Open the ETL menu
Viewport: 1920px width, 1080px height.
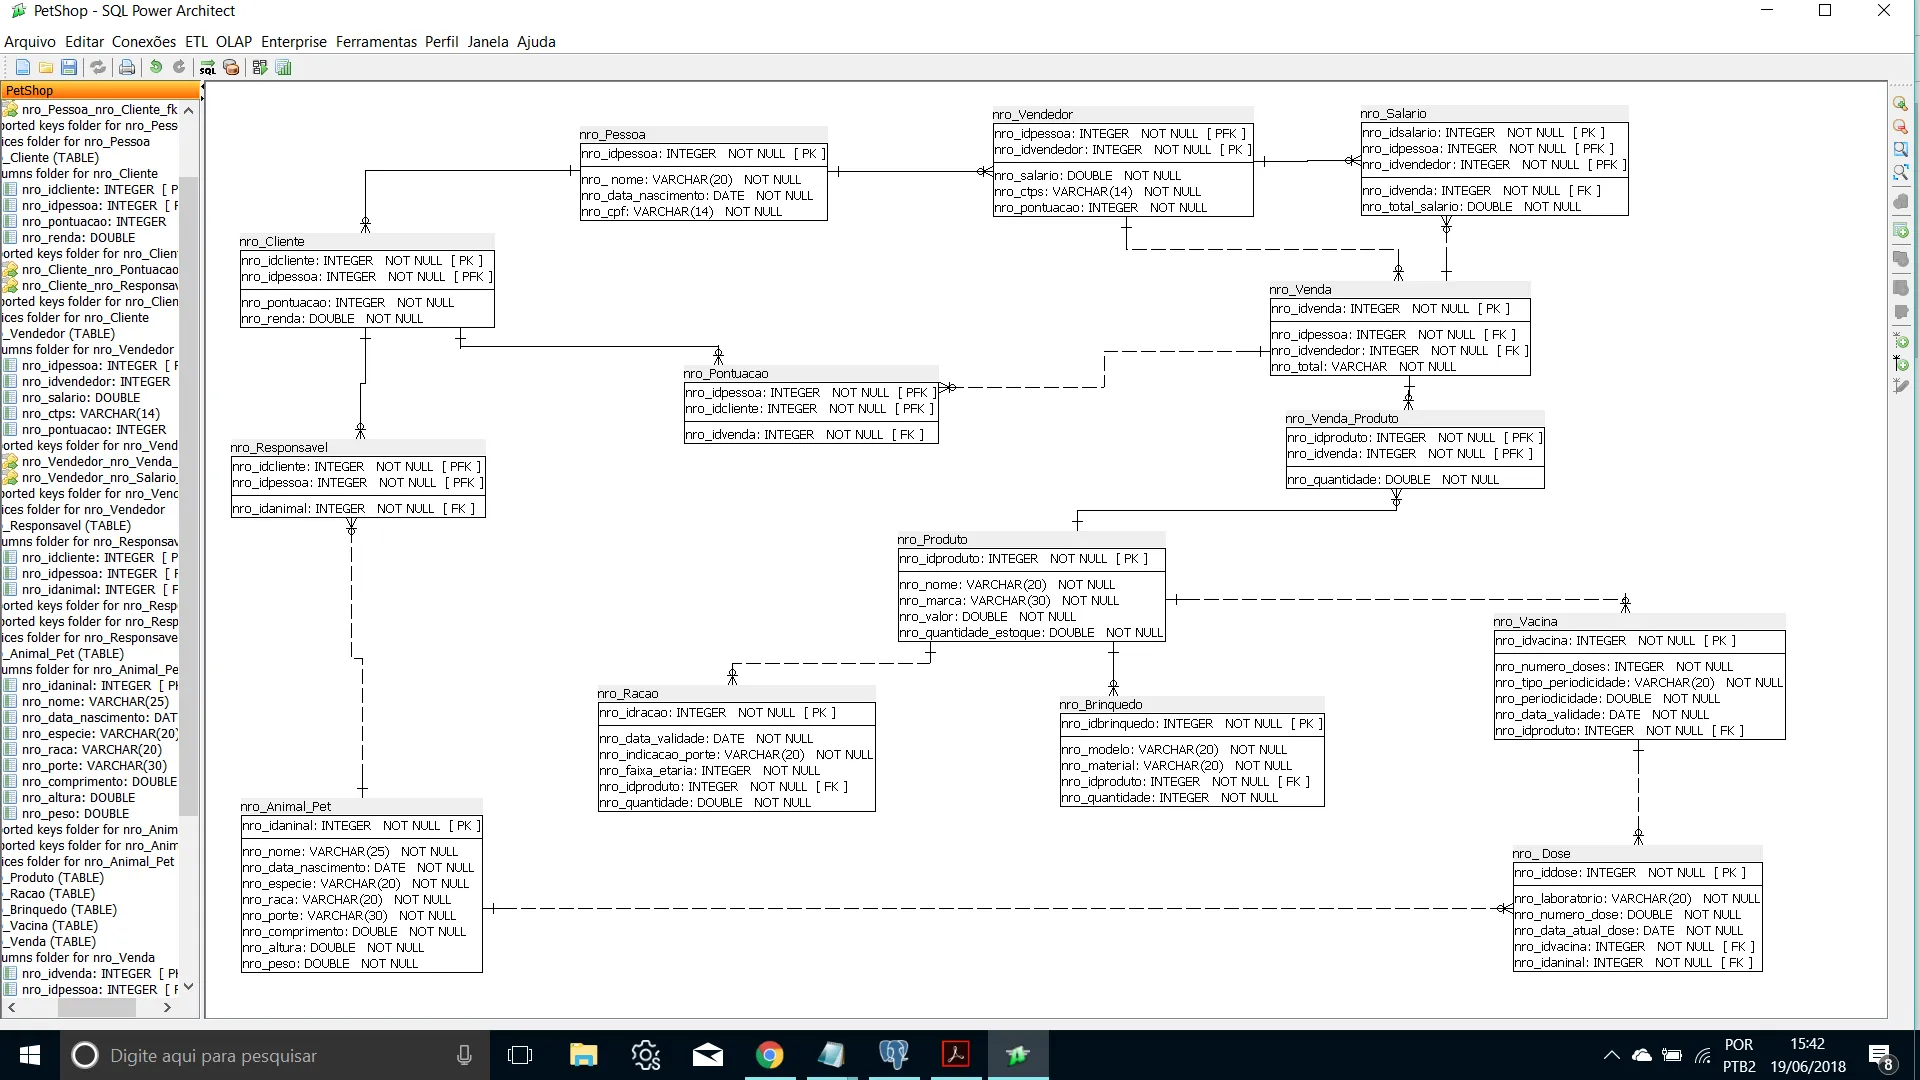tap(196, 42)
